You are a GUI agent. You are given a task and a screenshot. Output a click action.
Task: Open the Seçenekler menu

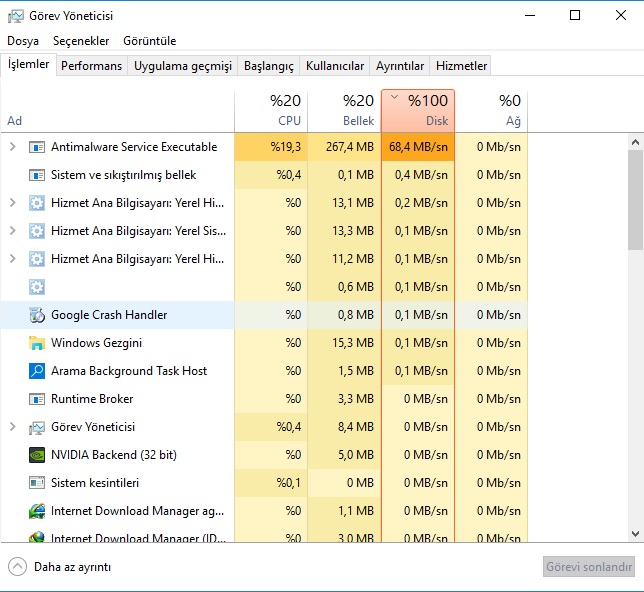[x=81, y=41]
